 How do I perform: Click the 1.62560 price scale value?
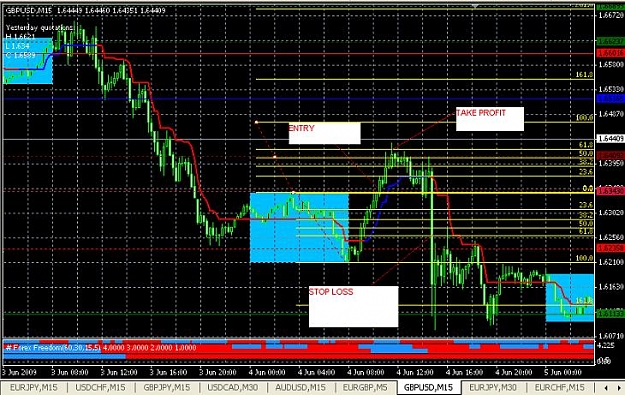tap(611, 237)
